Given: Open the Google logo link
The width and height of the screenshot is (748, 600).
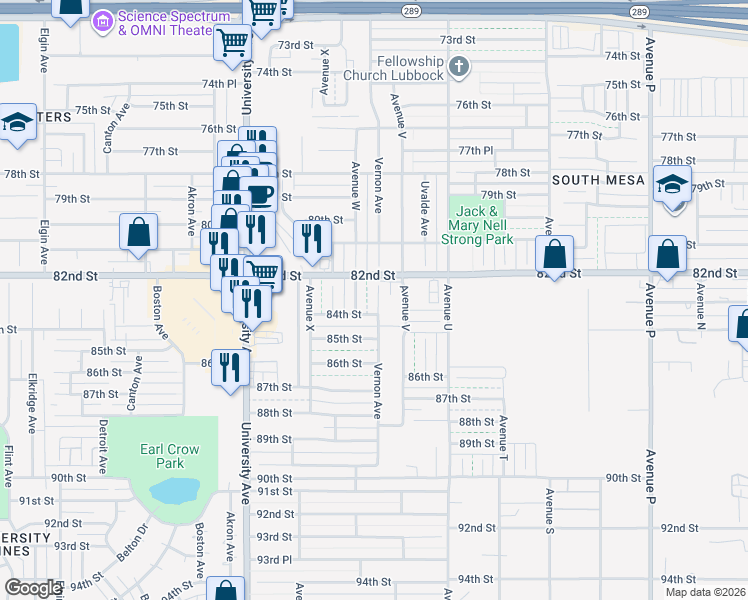Looking at the screenshot, I should [33, 589].
